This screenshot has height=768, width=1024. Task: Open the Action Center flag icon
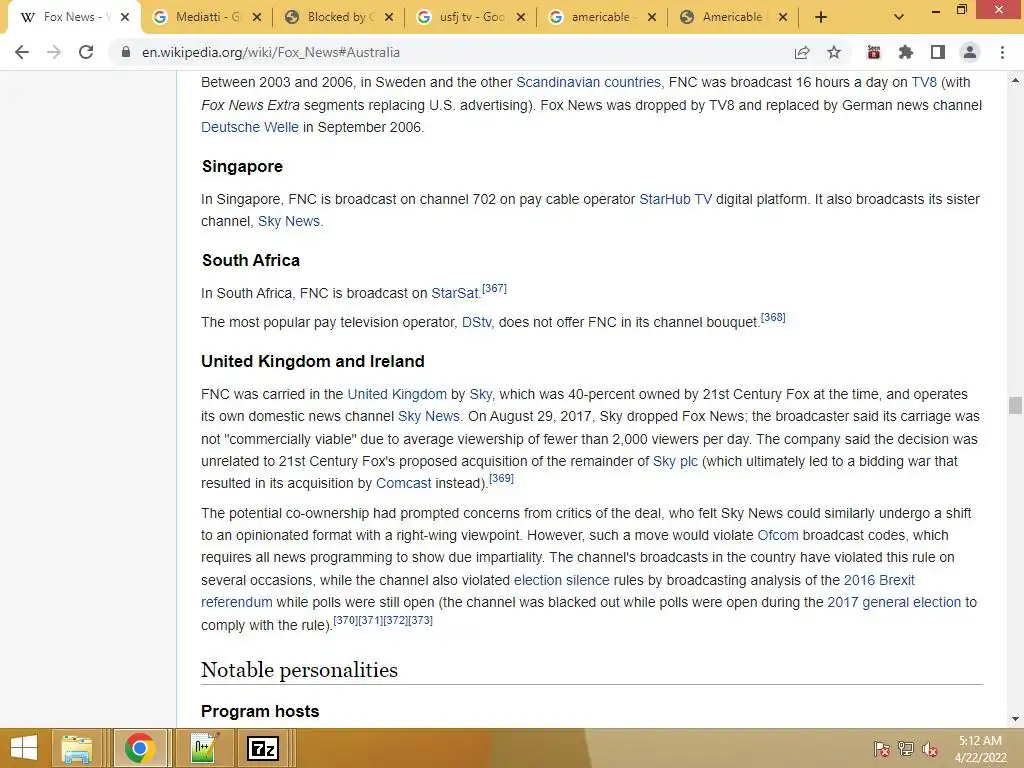click(882, 749)
